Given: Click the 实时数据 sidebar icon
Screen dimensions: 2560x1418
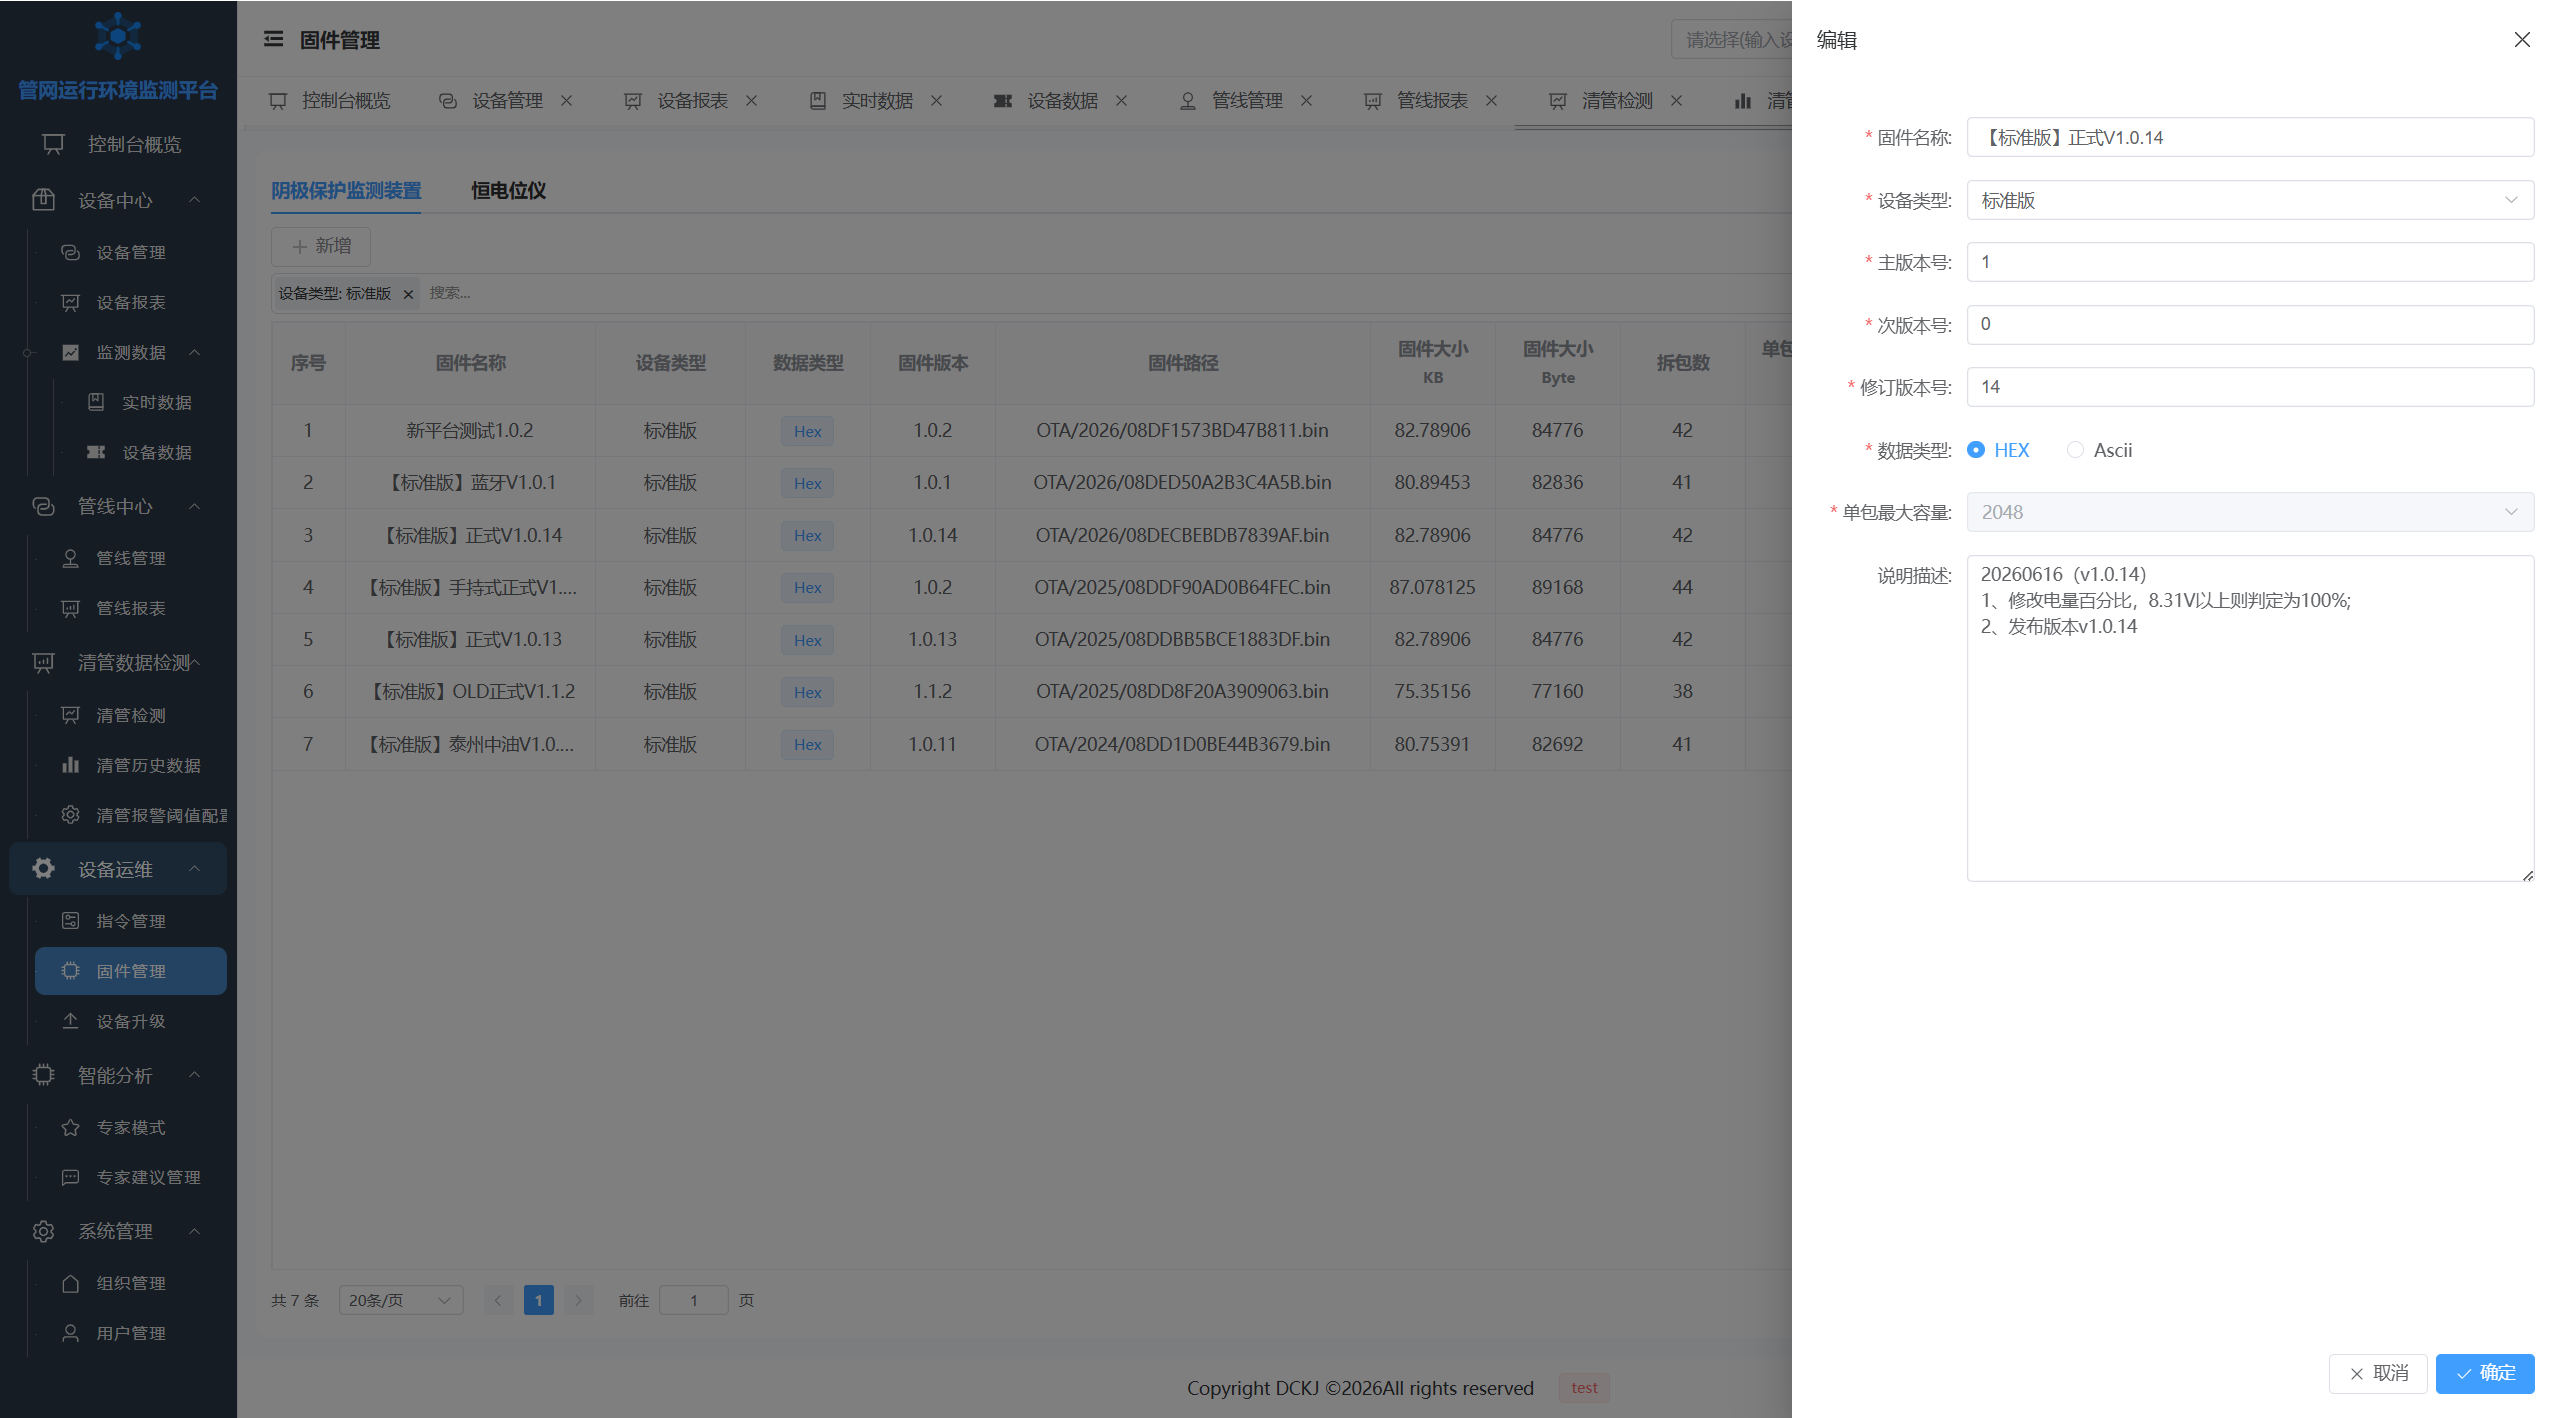Looking at the screenshot, I should click(96, 402).
